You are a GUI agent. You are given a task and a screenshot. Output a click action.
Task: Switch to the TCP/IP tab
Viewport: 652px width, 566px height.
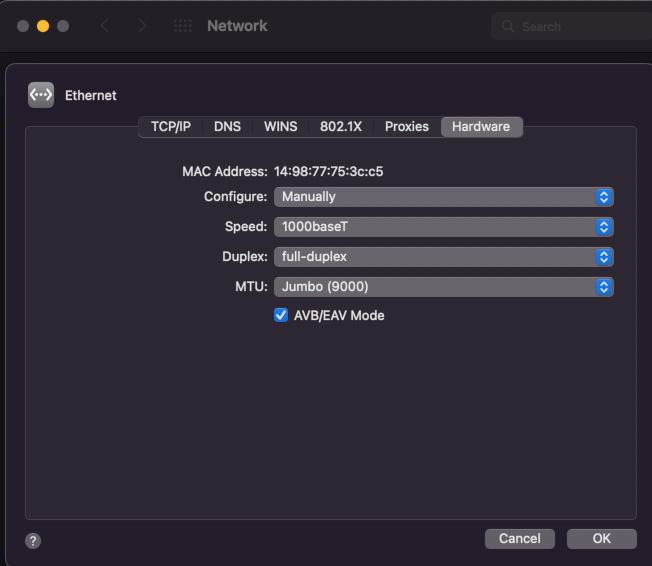pos(170,127)
